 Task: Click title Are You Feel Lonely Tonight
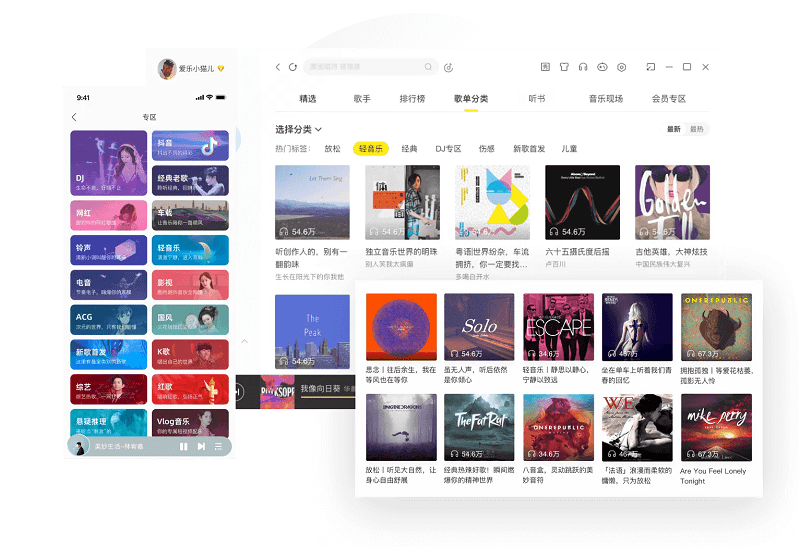(713, 476)
